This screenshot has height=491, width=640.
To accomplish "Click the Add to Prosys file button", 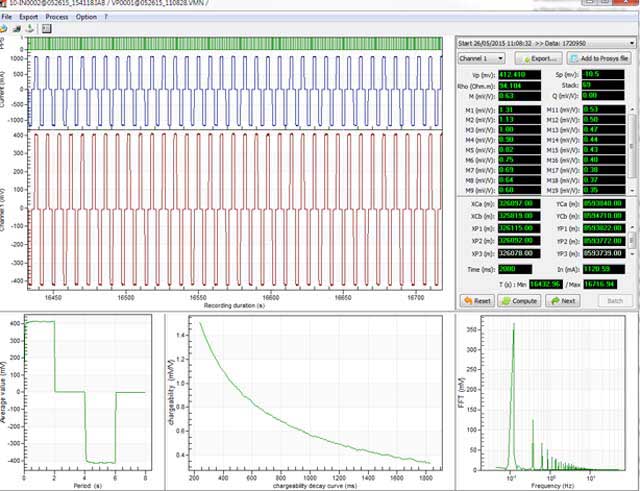I will [600, 58].
